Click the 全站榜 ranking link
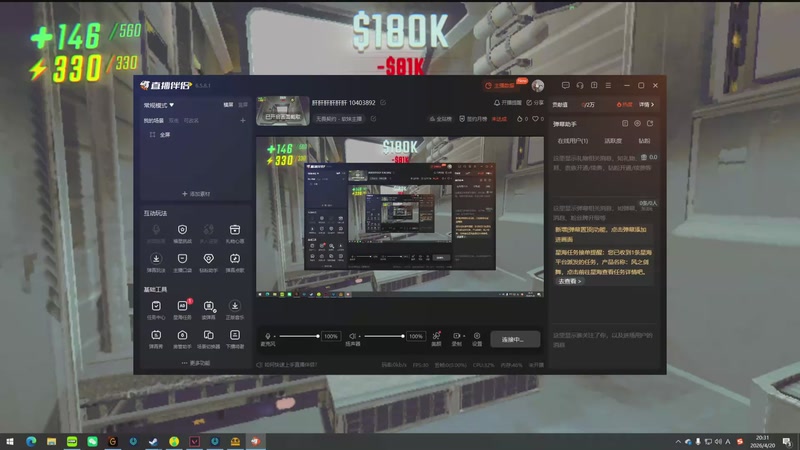This screenshot has height=450, width=800. point(440,119)
